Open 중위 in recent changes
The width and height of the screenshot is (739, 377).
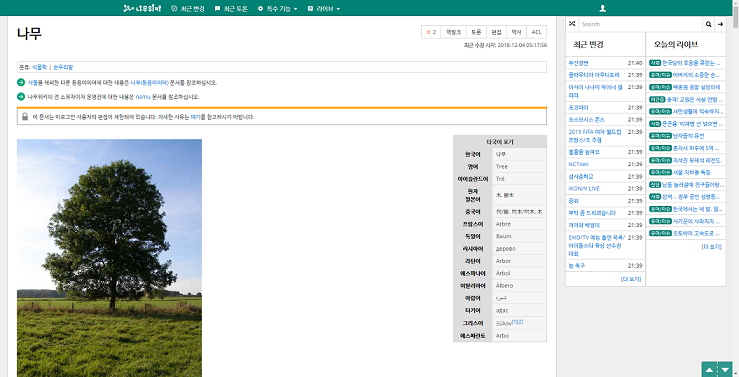(573, 201)
